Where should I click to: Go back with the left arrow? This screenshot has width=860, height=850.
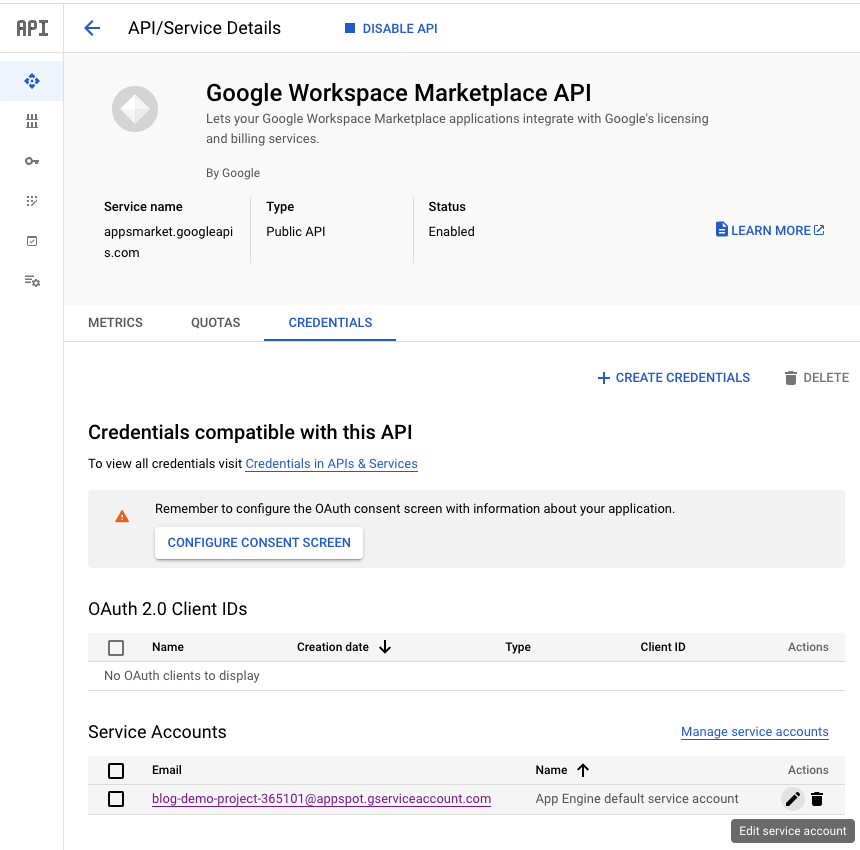click(92, 28)
